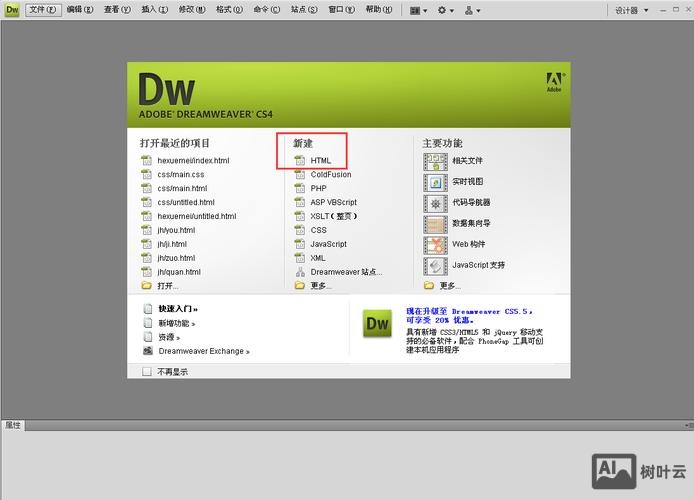Click the file icon beside jh/zuo.html
This screenshot has width=694, height=500.
[x=147, y=258]
